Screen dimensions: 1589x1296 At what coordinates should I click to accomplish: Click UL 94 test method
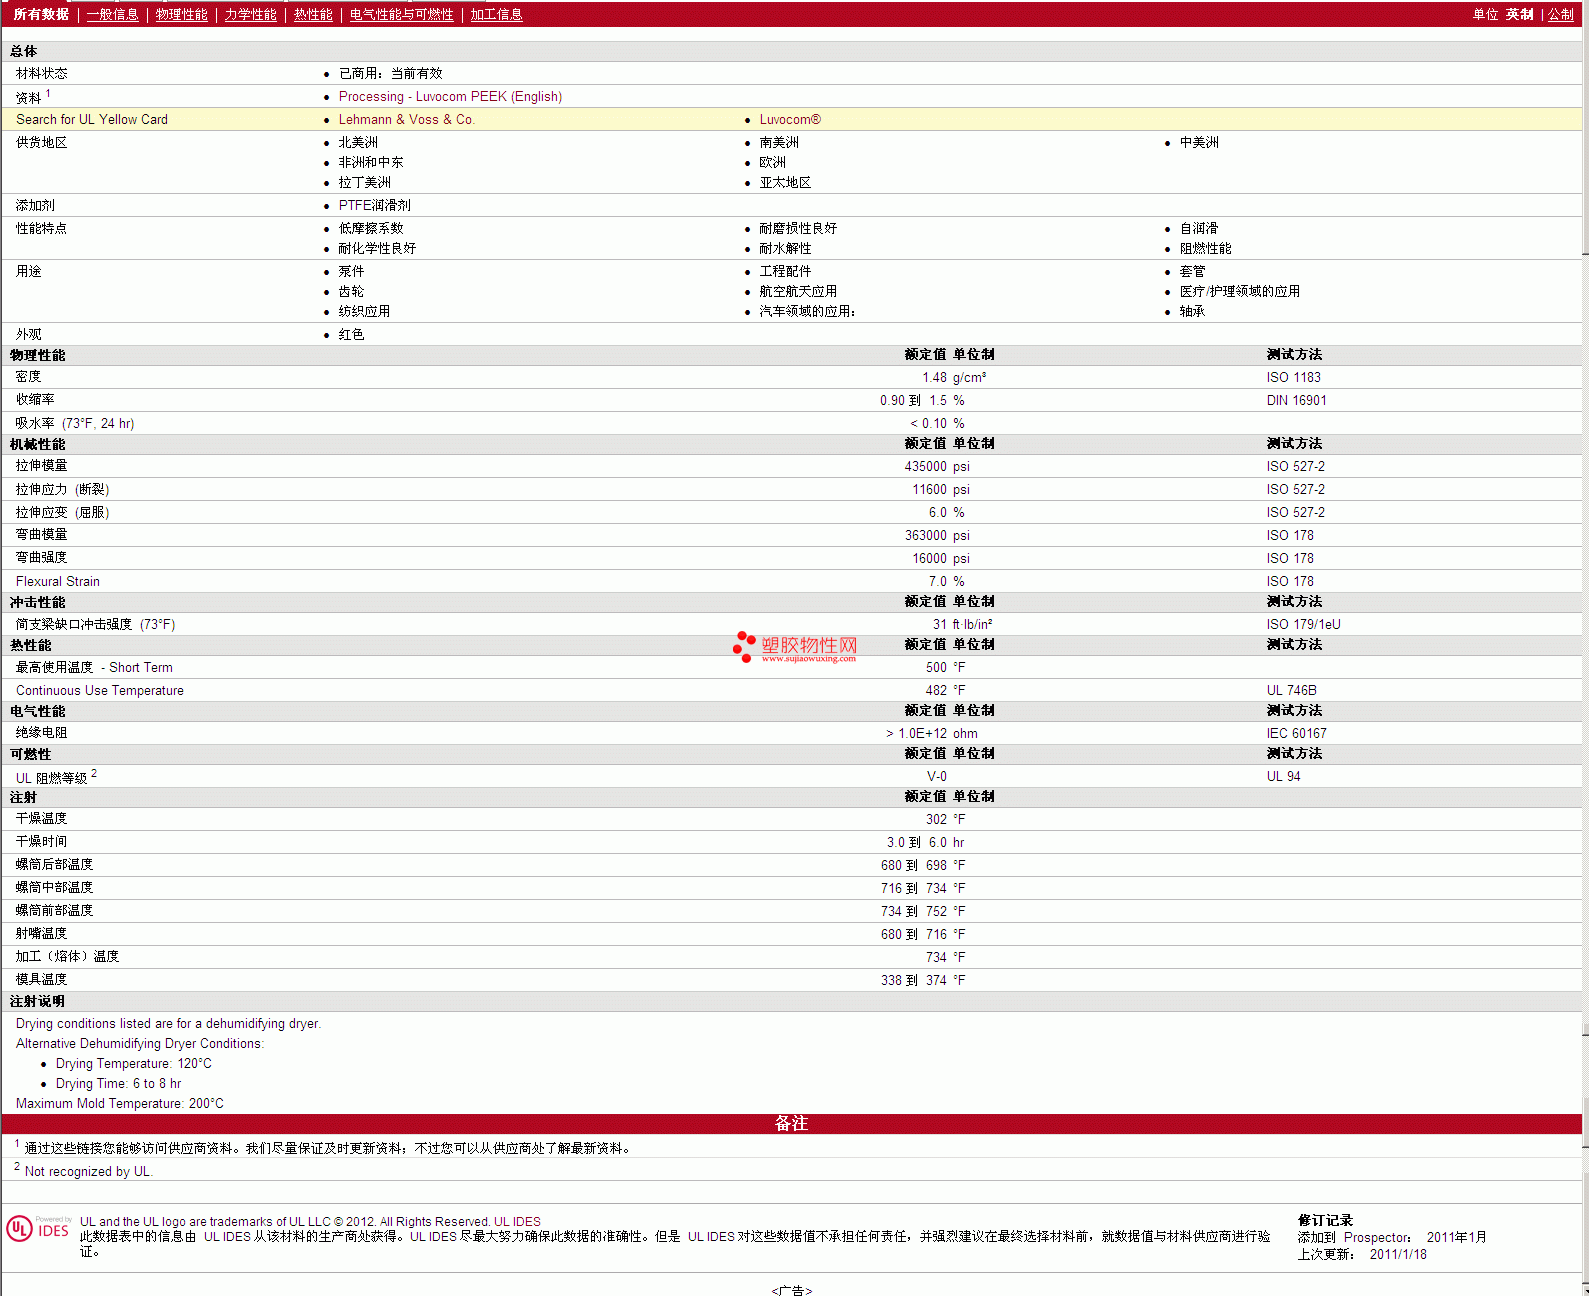(x=1283, y=776)
